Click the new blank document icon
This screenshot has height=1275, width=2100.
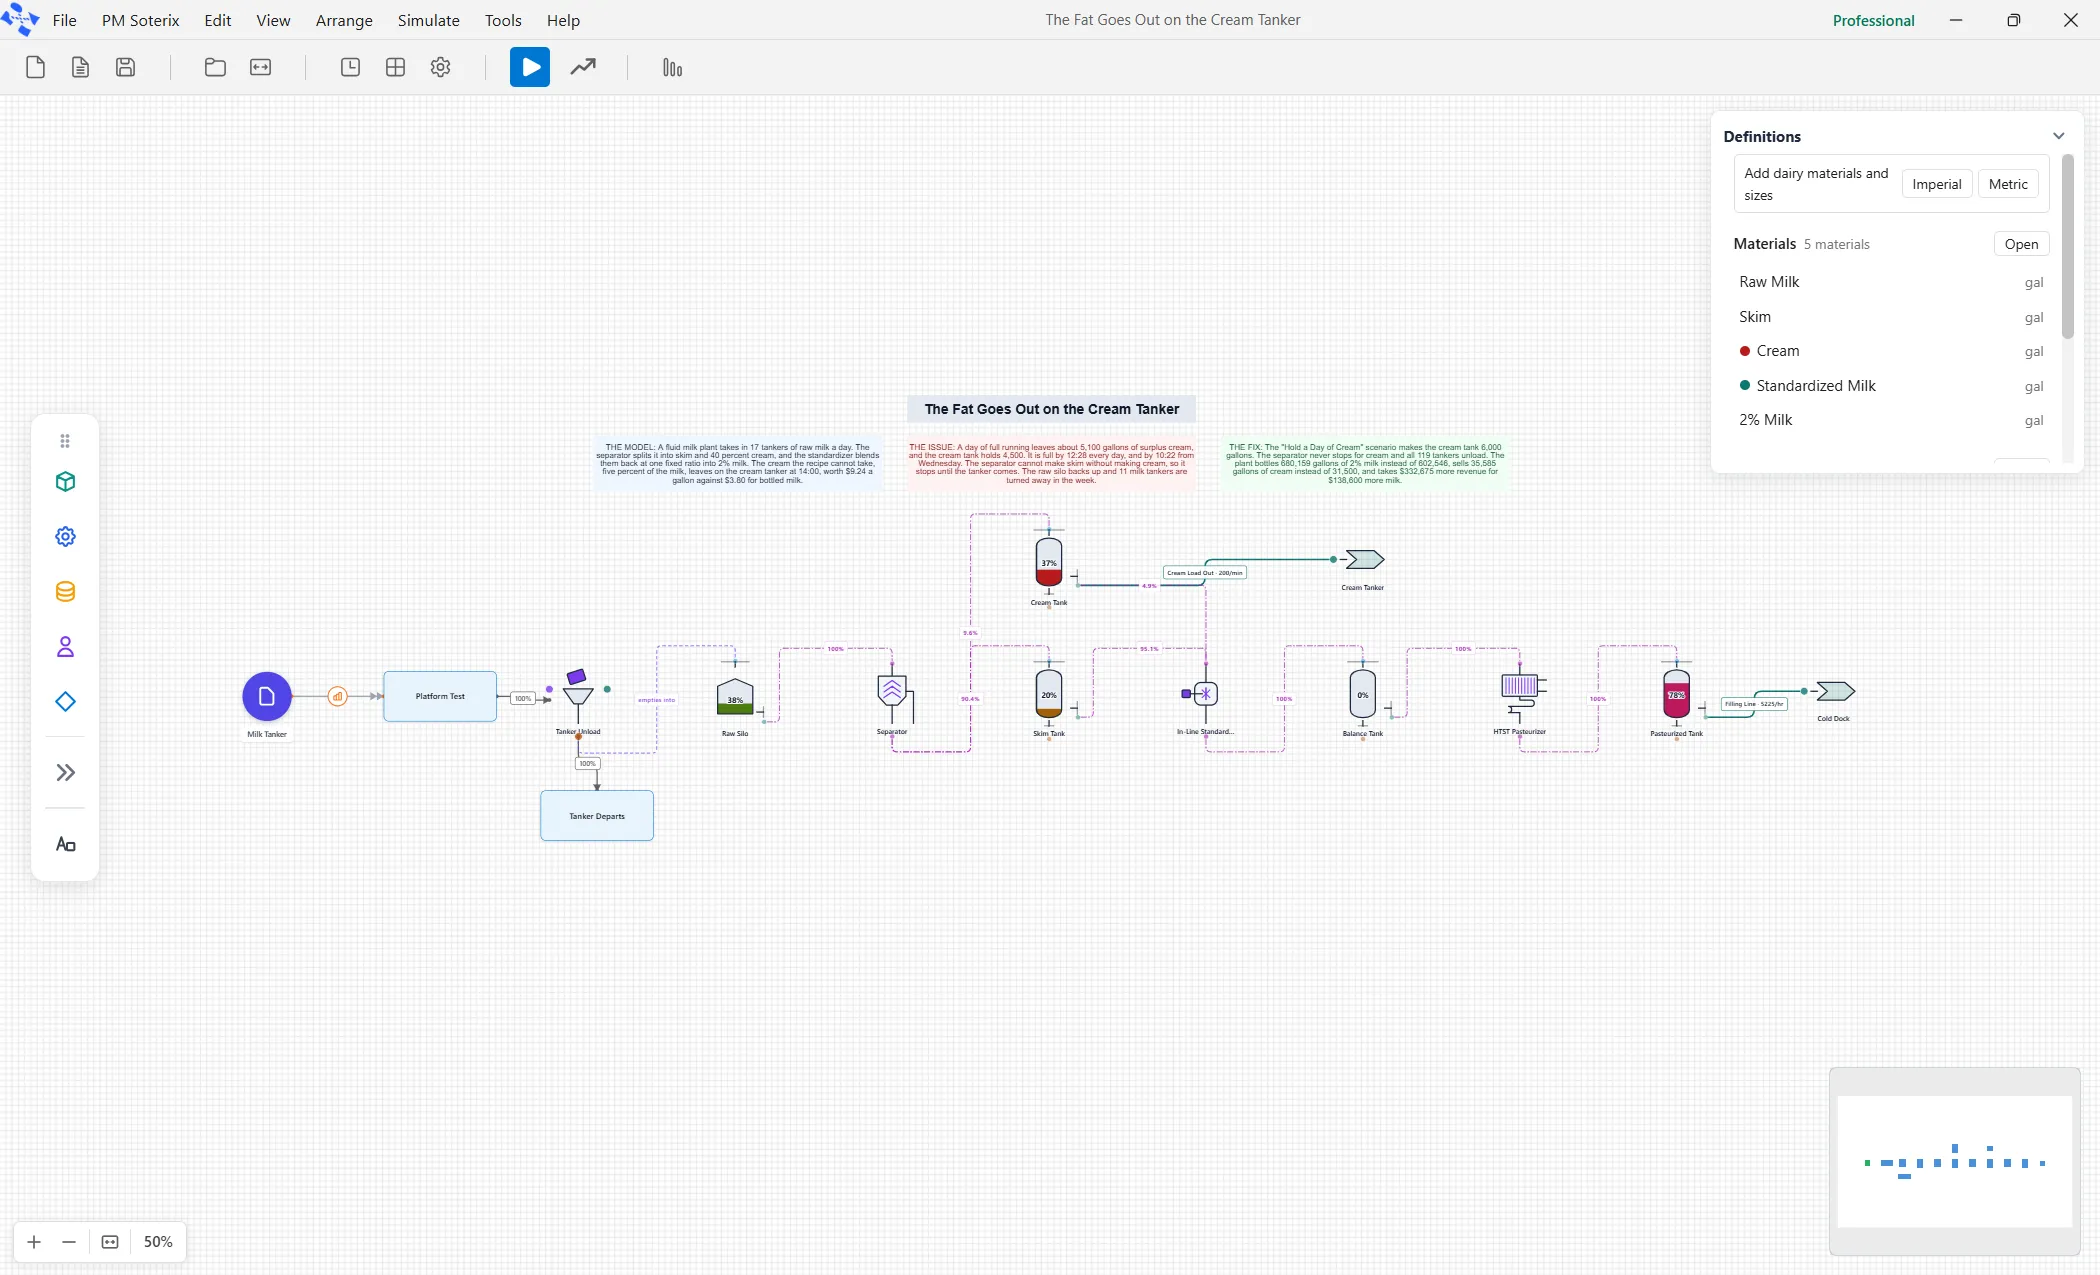click(36, 67)
